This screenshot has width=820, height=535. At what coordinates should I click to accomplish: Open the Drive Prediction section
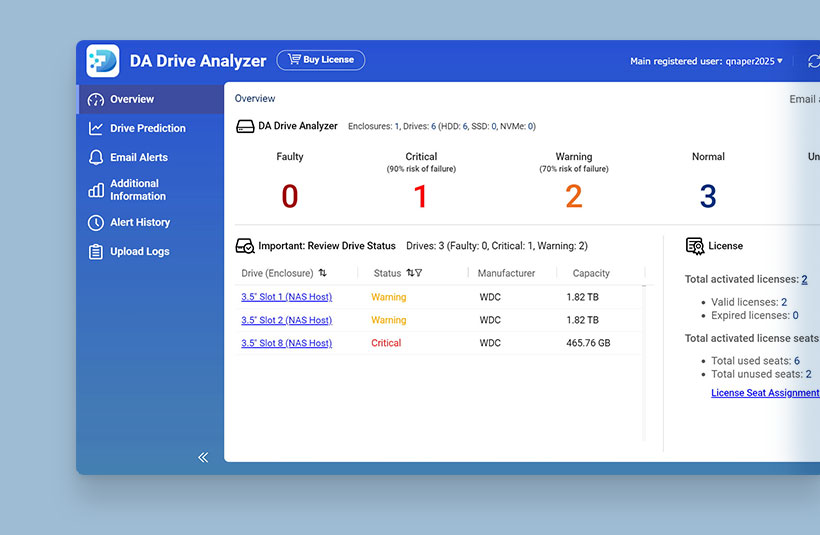tap(147, 128)
